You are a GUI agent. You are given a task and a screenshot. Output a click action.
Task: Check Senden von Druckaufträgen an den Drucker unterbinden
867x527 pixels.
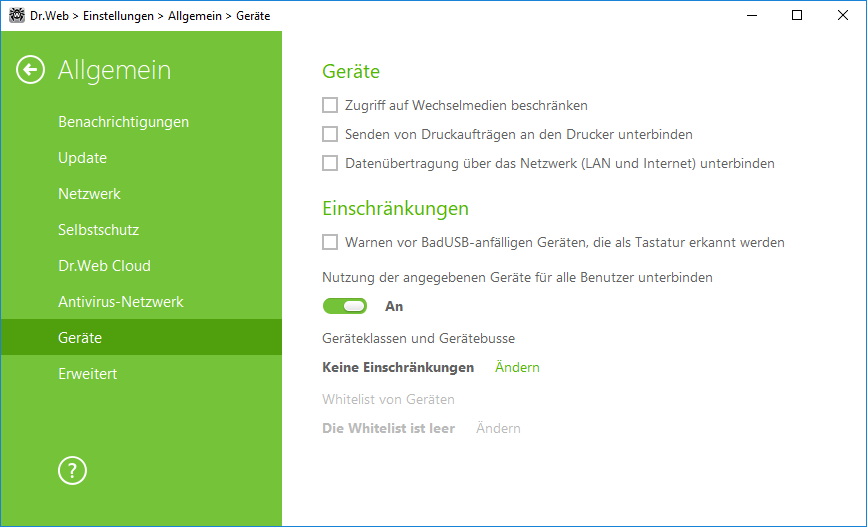pyautogui.click(x=330, y=134)
